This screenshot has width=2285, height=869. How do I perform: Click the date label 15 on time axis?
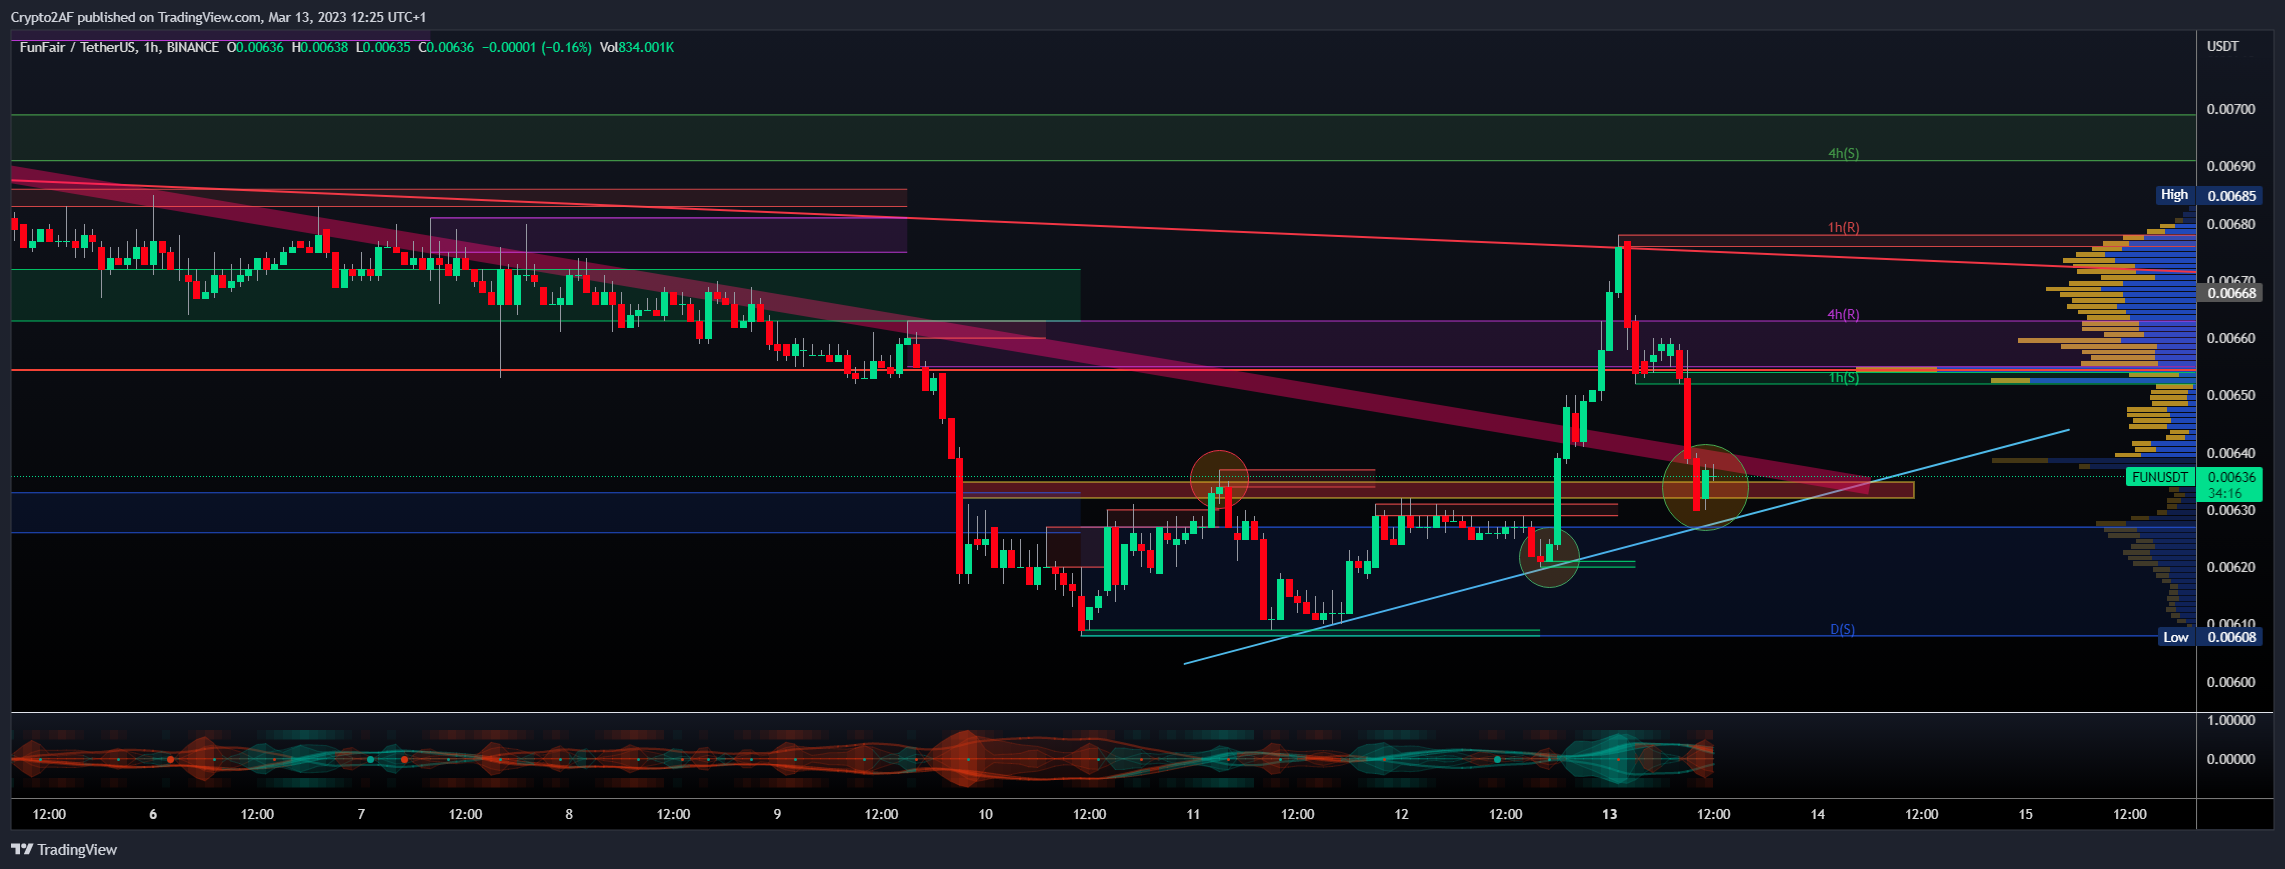(2025, 814)
